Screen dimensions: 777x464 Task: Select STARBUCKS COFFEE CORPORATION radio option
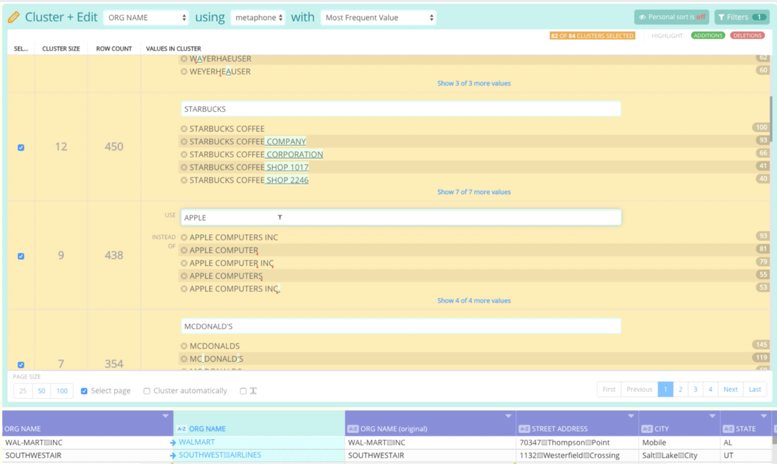184,154
